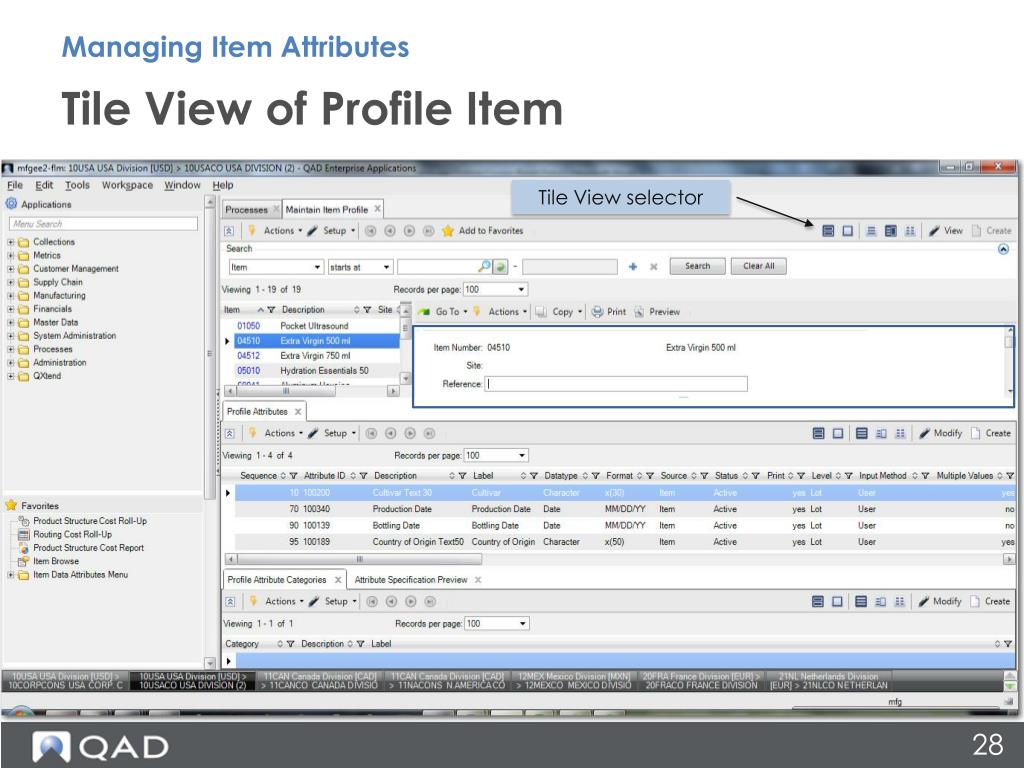Open Records per page dropdown for item list

521,289
